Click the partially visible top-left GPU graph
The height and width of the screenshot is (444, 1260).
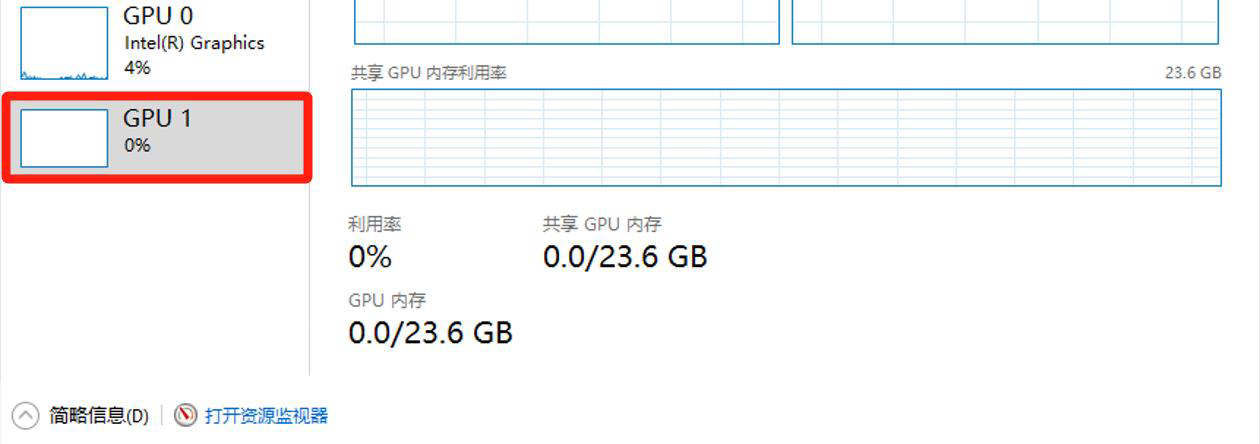click(x=566, y=21)
